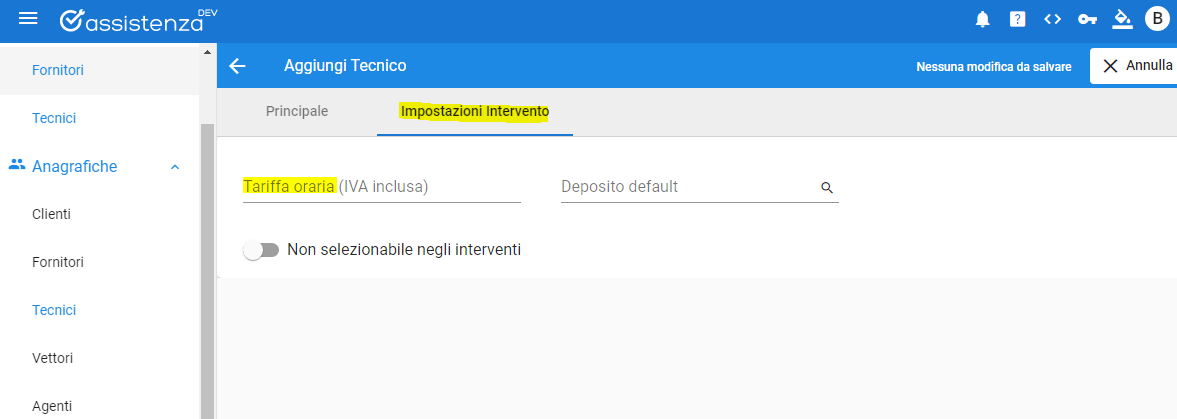Select the Impostazioni Intervento tab
The width and height of the screenshot is (1177, 419).
475,111
